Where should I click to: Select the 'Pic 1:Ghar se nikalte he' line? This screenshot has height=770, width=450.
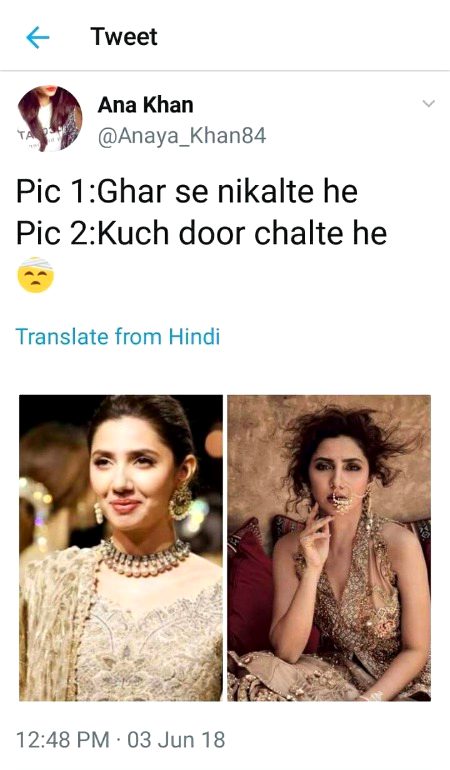[x=187, y=192]
